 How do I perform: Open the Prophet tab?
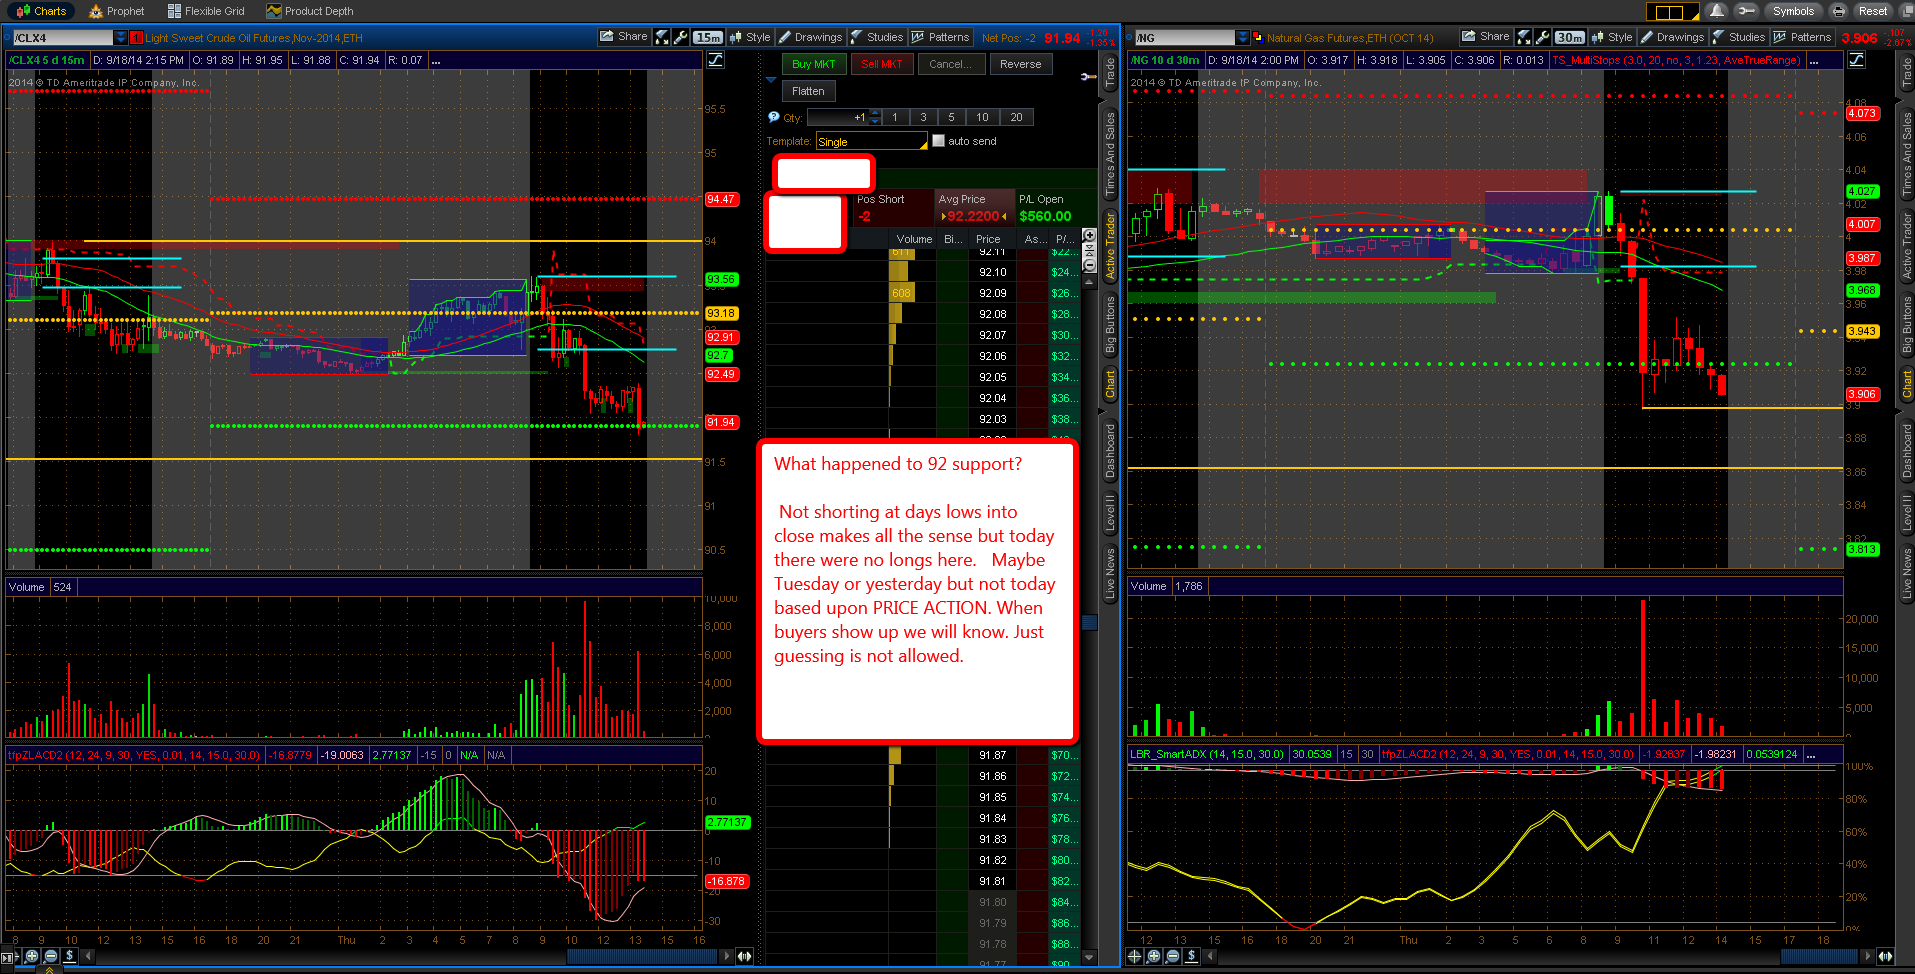(117, 11)
